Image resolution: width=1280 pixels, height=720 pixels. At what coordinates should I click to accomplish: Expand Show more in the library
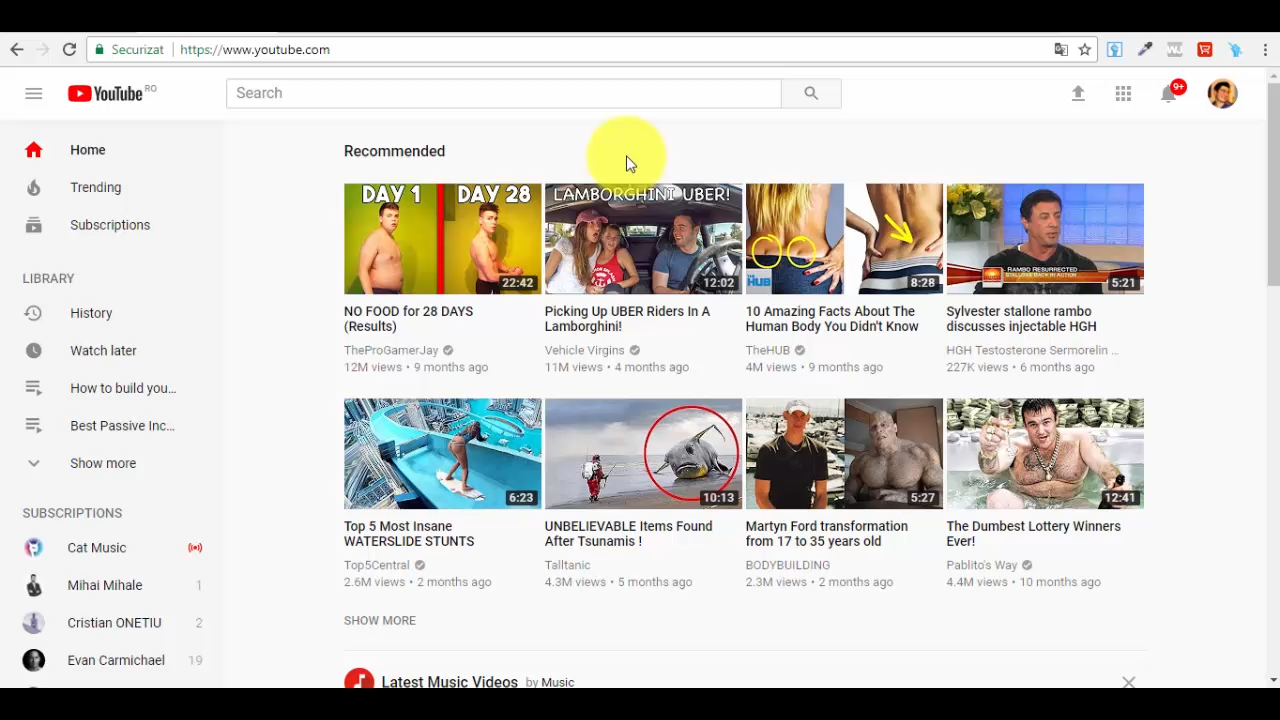tap(103, 463)
